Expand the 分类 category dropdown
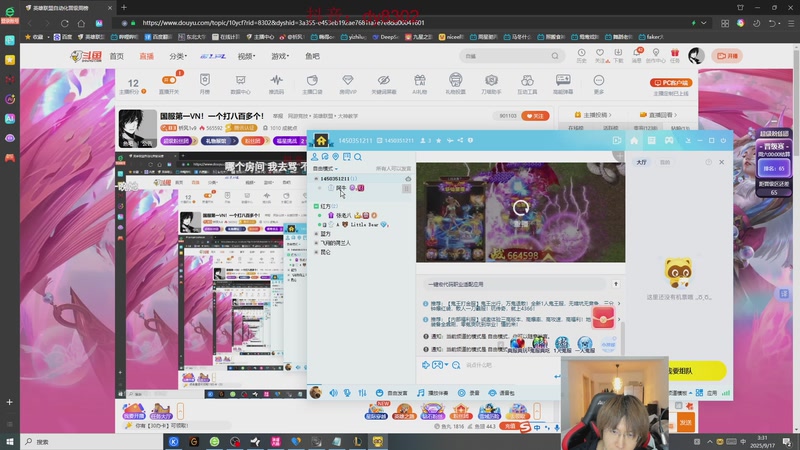 (178, 56)
